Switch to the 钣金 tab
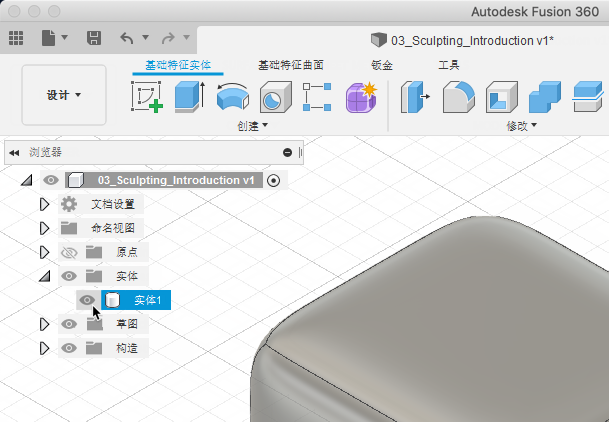Image resolution: width=609 pixels, height=422 pixels. 382,65
